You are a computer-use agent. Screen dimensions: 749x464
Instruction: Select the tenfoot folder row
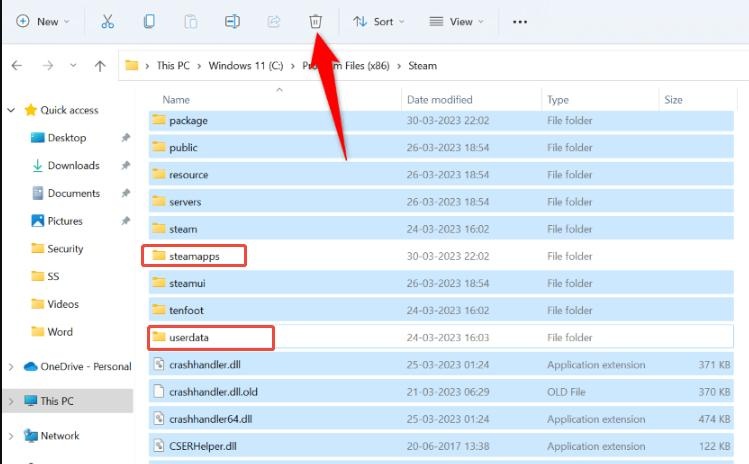tap(441, 310)
